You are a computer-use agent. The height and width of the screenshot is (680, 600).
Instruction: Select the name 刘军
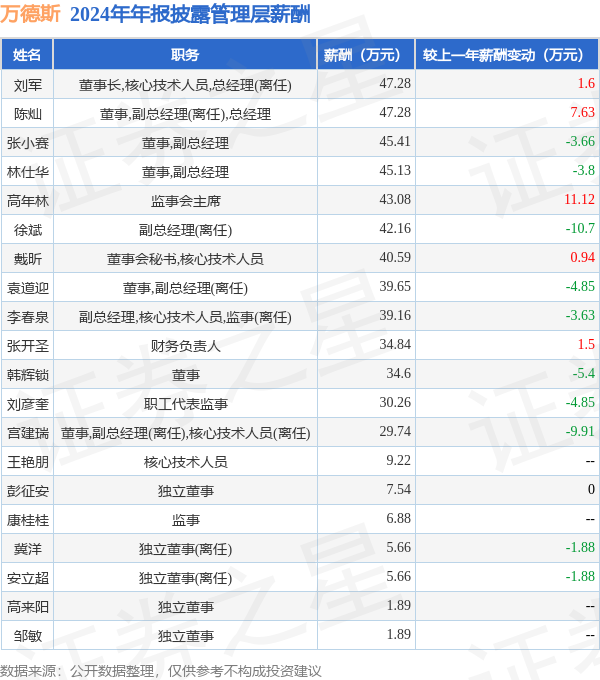pyautogui.click(x=28, y=85)
